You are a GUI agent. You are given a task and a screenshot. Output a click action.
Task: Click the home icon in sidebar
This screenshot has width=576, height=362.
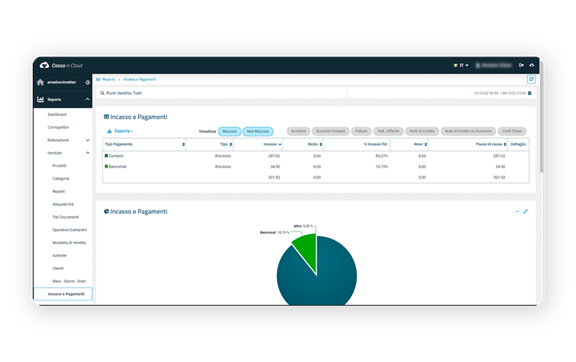[x=40, y=82]
